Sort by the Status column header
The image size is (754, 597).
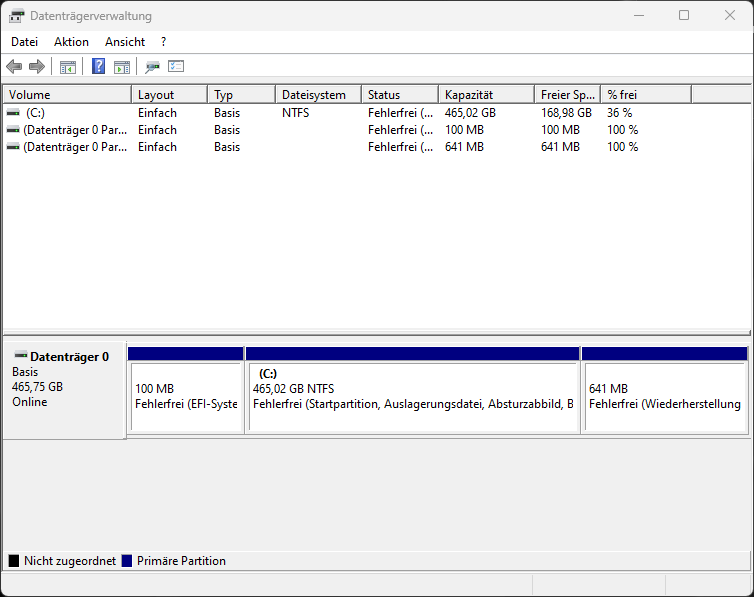pyautogui.click(x=400, y=95)
